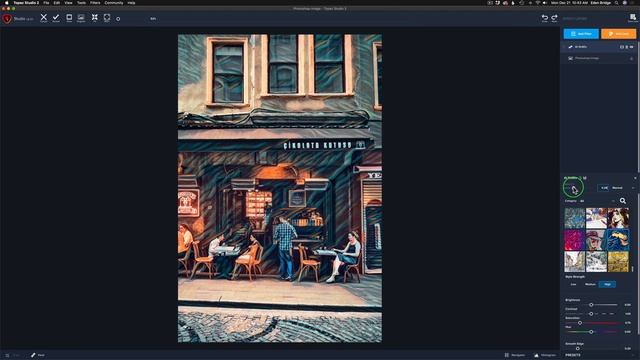
Task: Click the AI ReMix layer brush icon
Action: coord(570,47)
